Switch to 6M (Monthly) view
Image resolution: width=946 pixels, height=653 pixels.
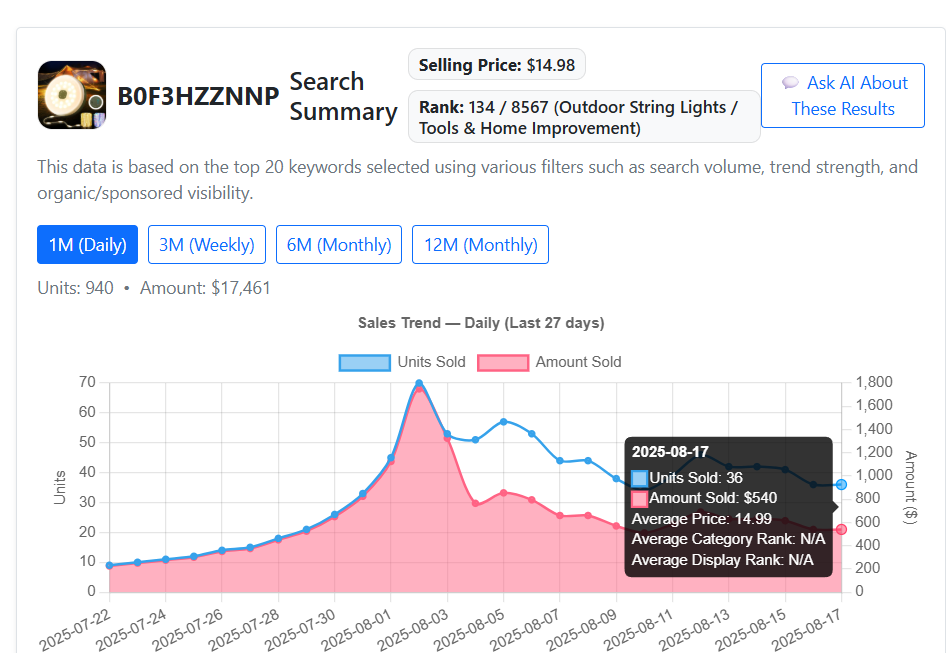point(339,244)
